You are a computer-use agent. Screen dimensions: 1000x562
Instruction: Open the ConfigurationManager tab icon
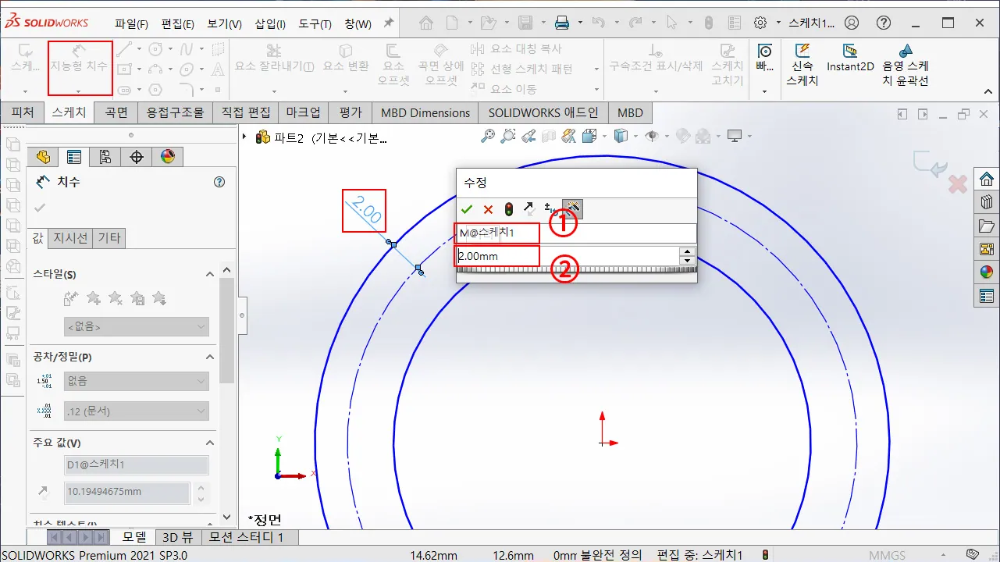point(105,157)
